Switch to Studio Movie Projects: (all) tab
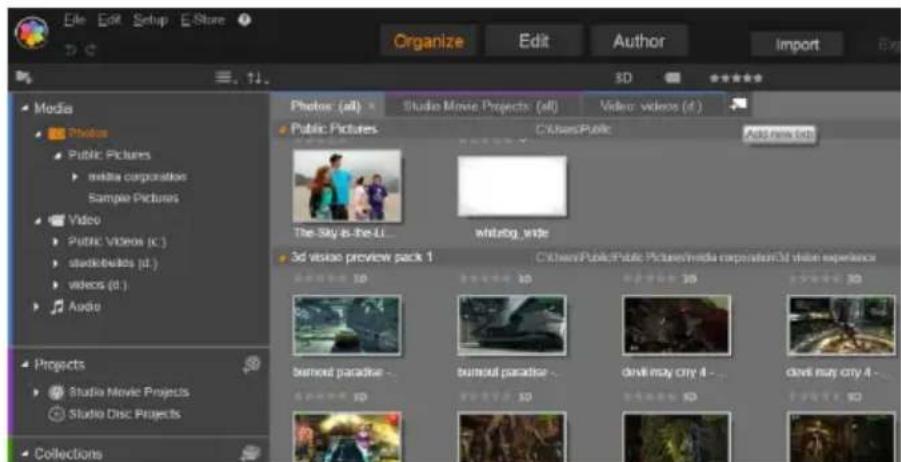Image resolution: width=901 pixels, height=462 pixels. [x=480, y=106]
